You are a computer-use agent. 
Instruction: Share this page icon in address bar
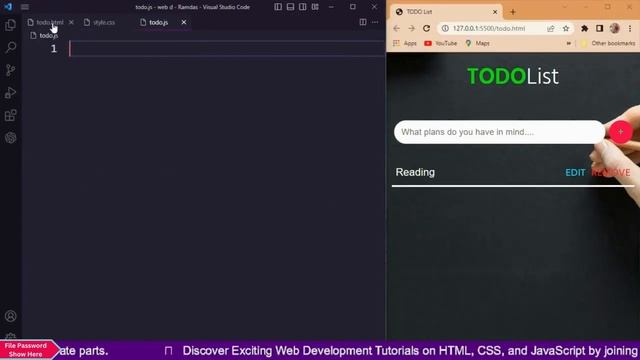pos(551,28)
